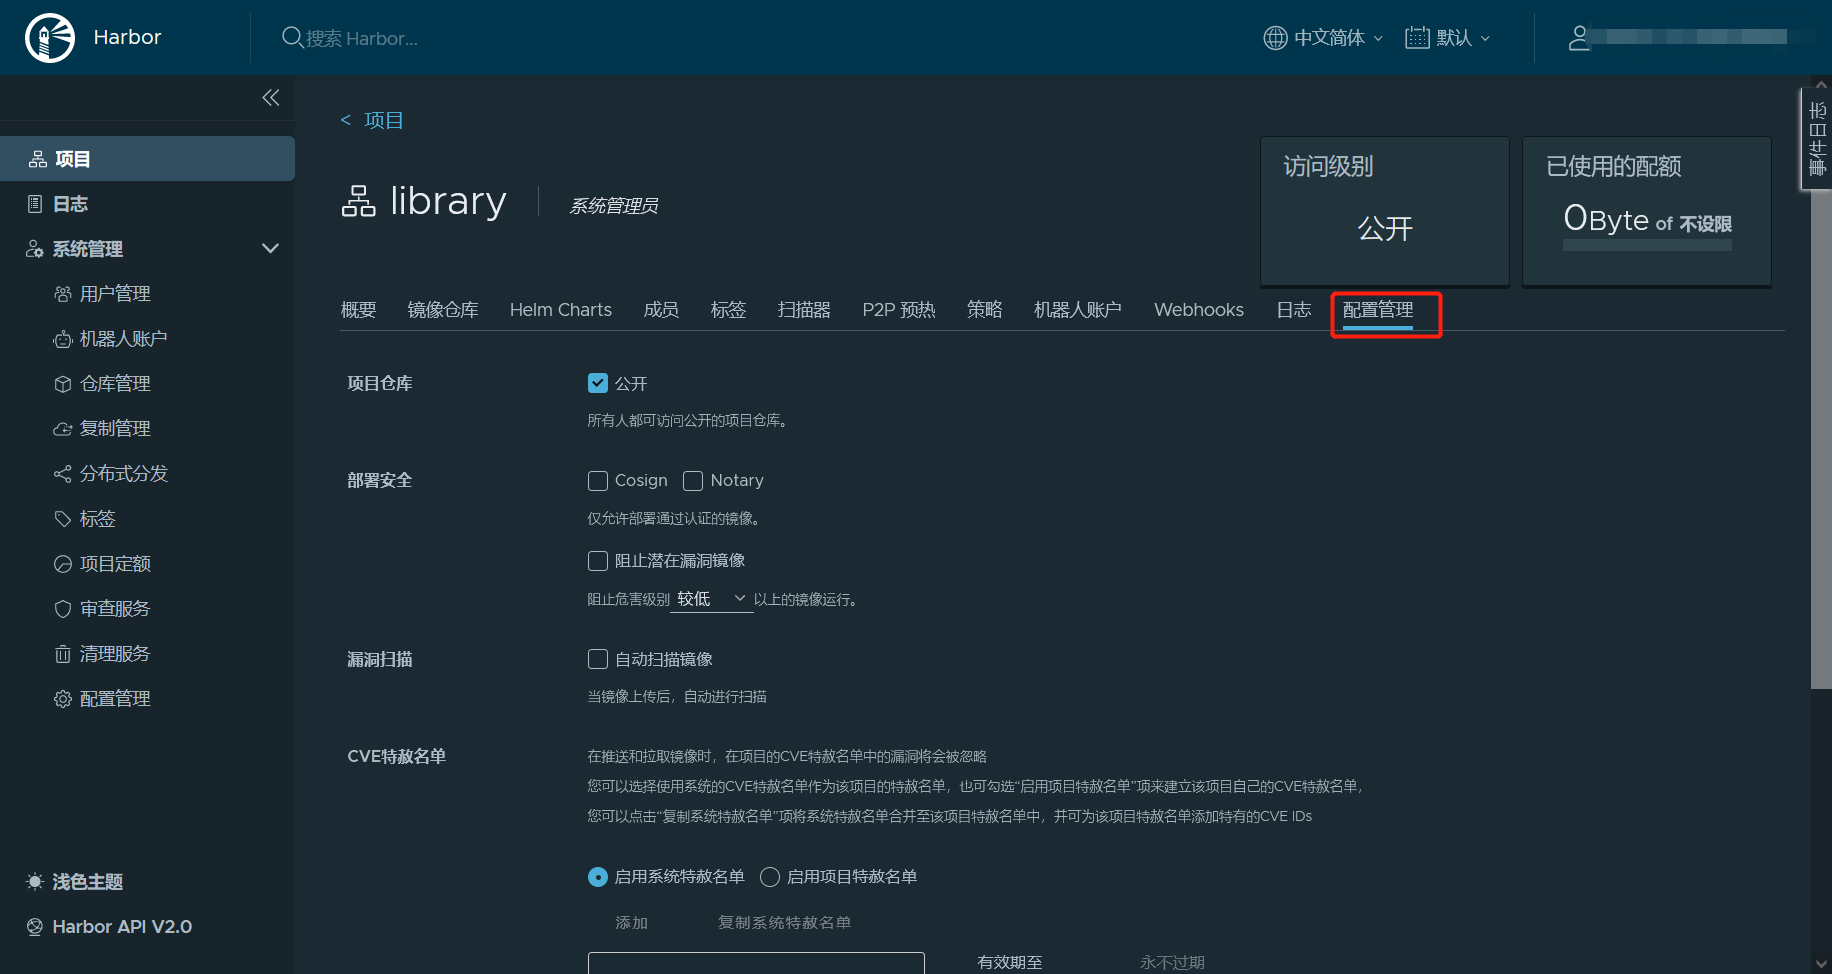The height and width of the screenshot is (974, 1832).
Task: Click the 机器人账户 robot icon
Action: coord(63,339)
